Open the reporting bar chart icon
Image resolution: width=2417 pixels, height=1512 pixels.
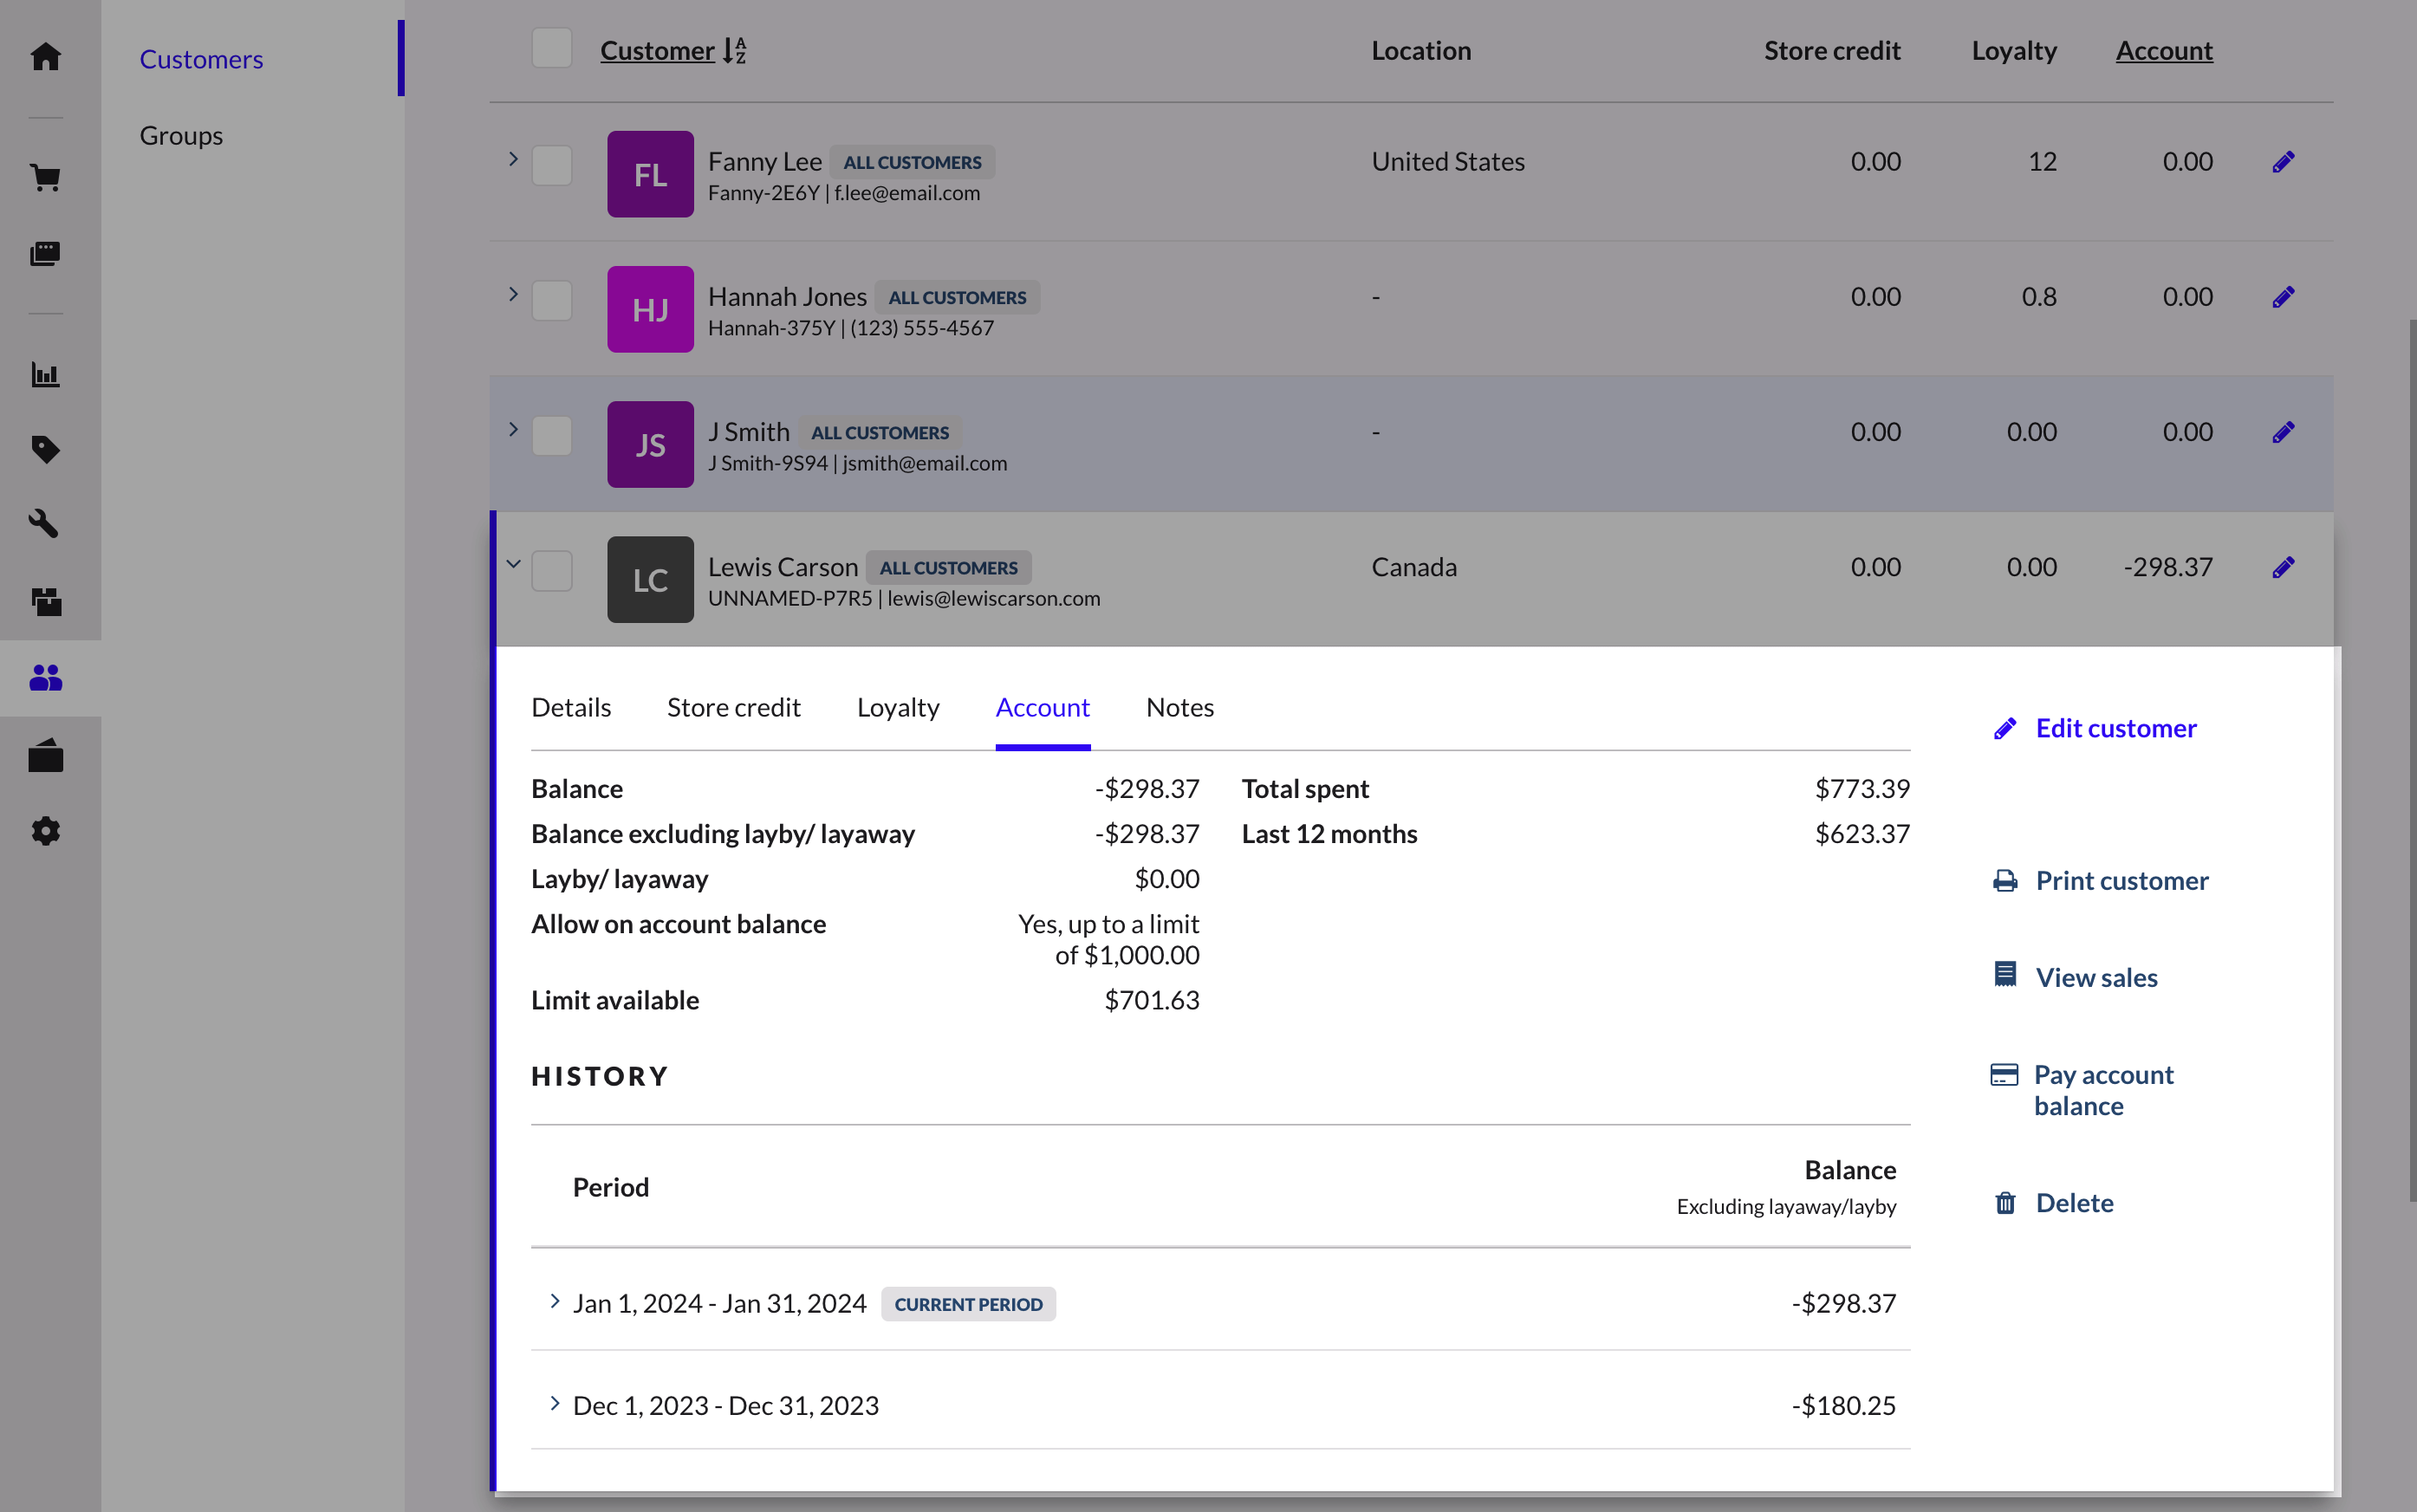(x=46, y=375)
